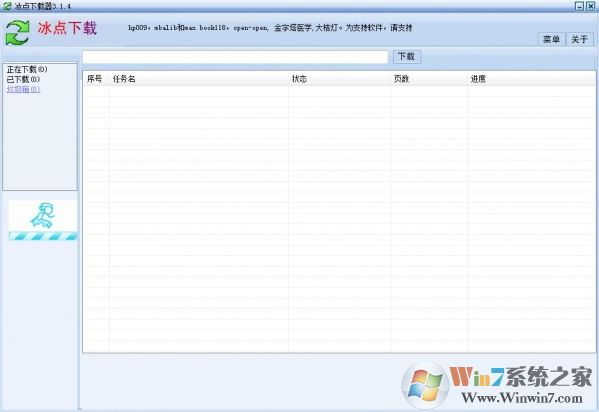Focus the download URL input field
Image resolution: width=599 pixels, height=412 pixels.
tap(235, 57)
